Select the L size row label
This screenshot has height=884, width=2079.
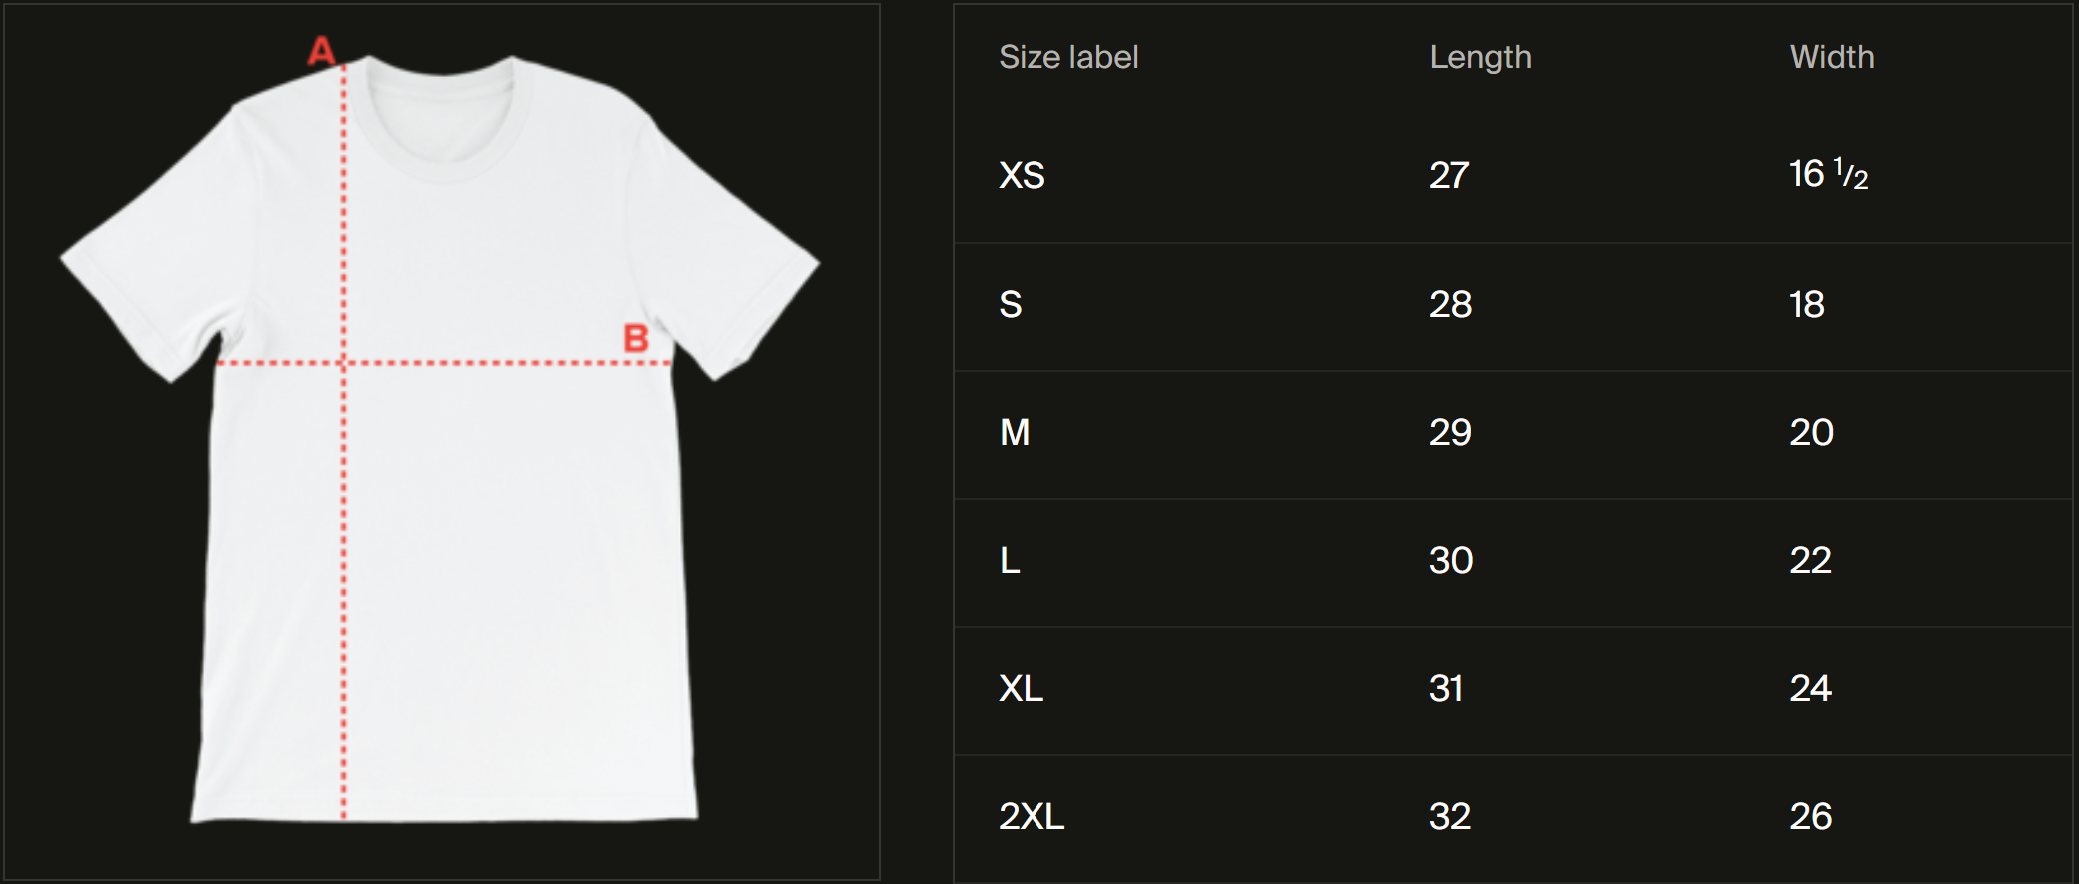pyautogui.click(x=1010, y=560)
